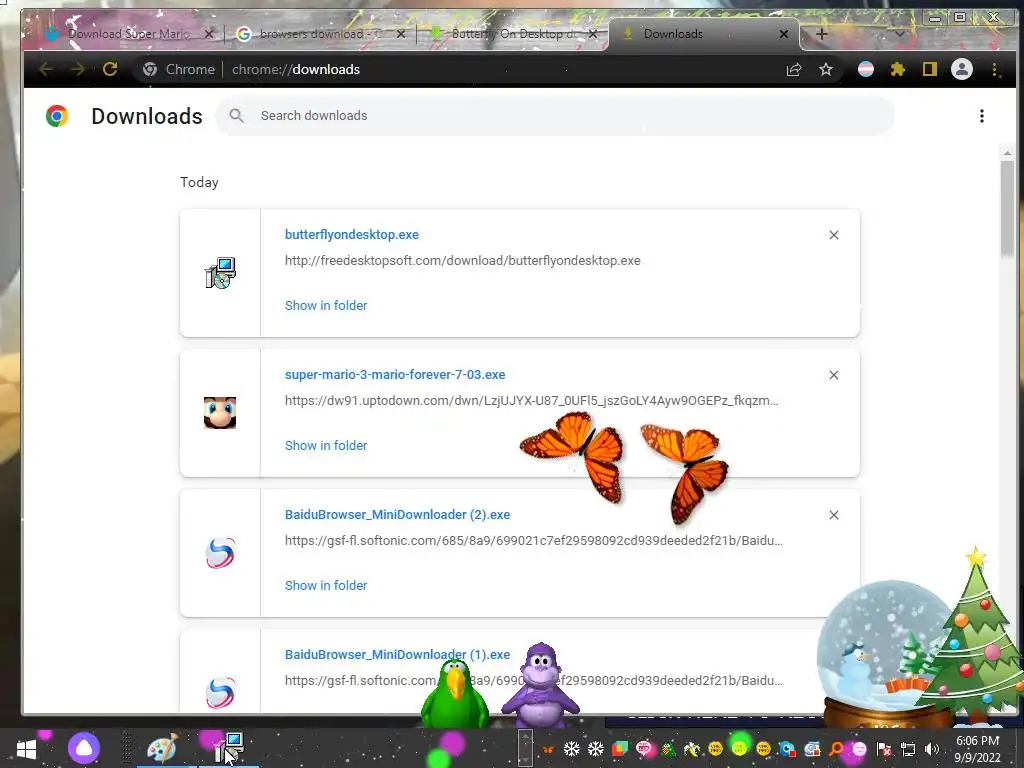Viewport: 1024px width, 768px height.
Task: Open the purple Alice assistant taskbar icon
Action: coord(84,748)
